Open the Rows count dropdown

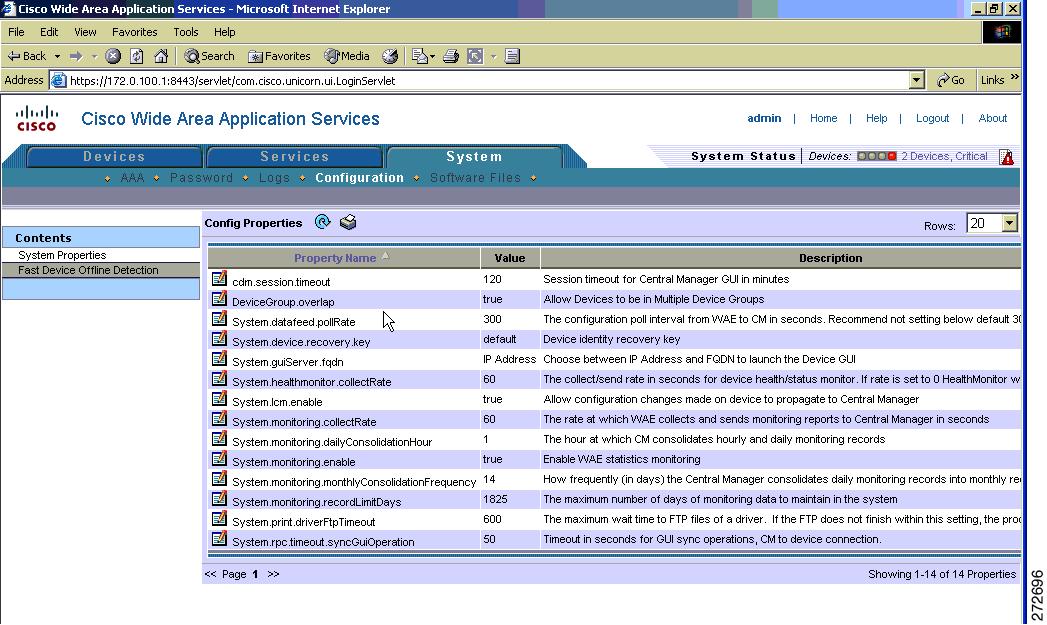coord(1010,223)
